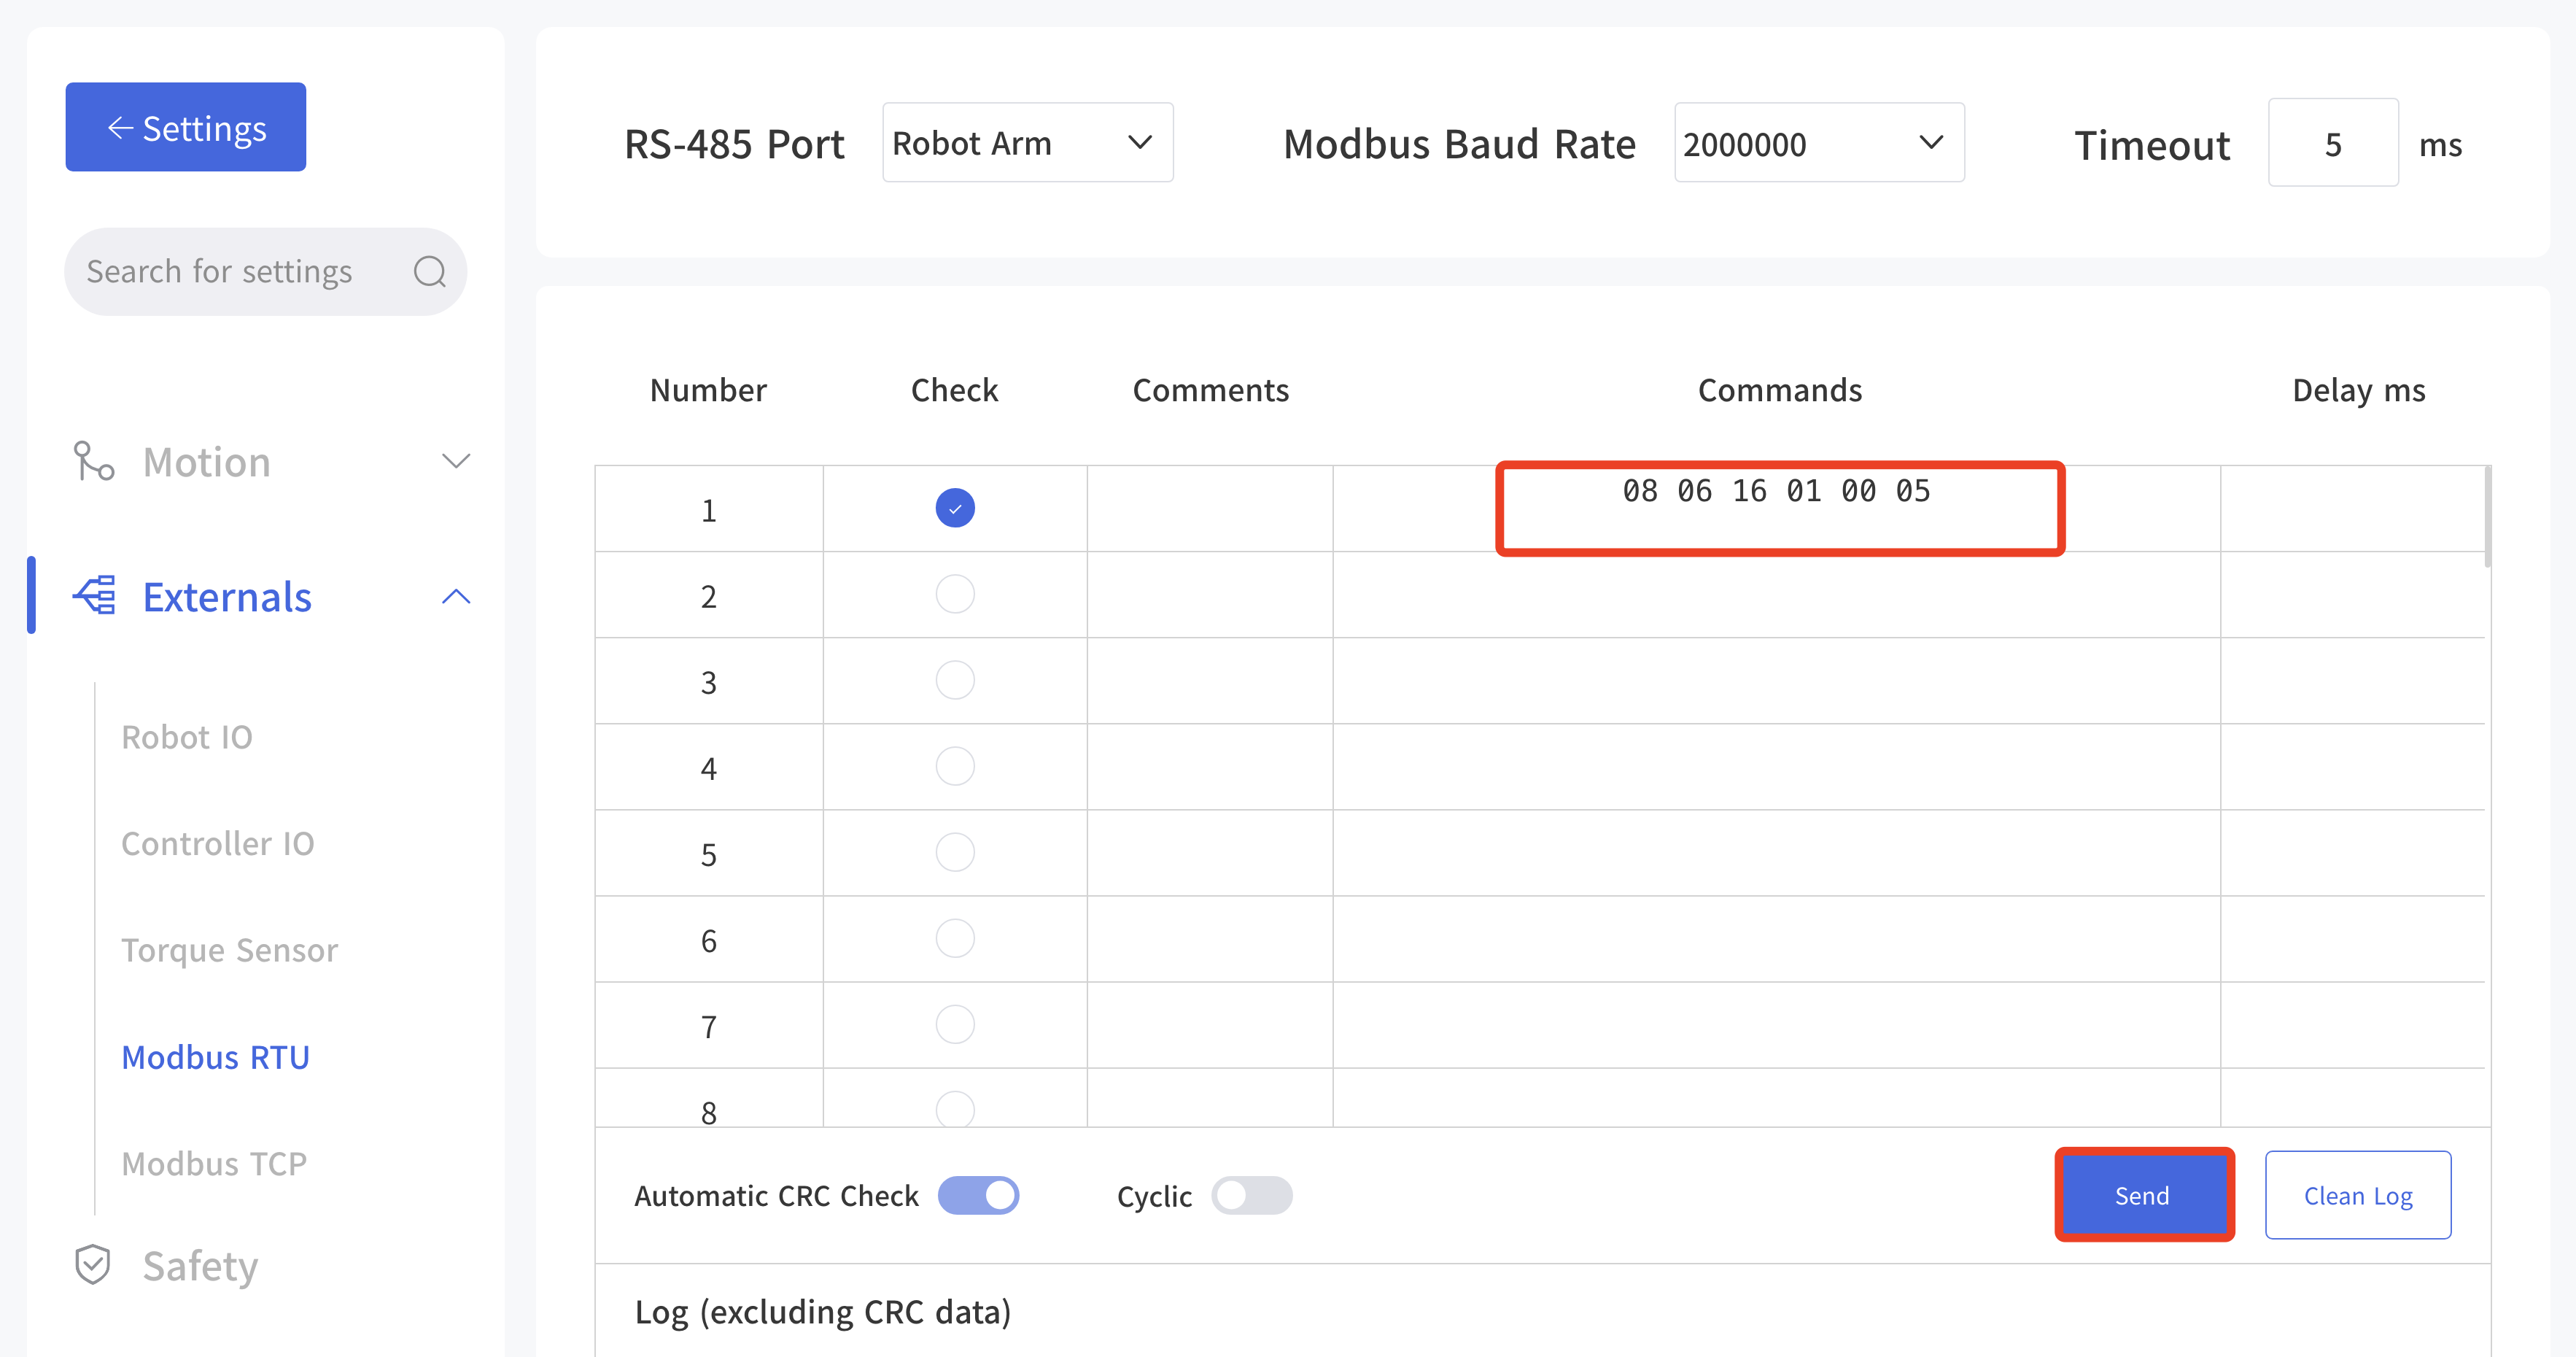Click the Externals section label

227,597
